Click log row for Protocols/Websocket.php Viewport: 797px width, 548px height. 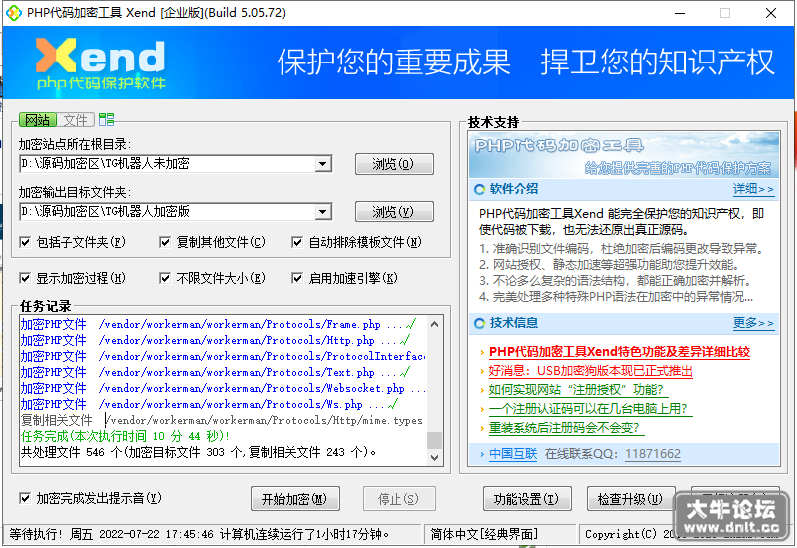pos(223,388)
